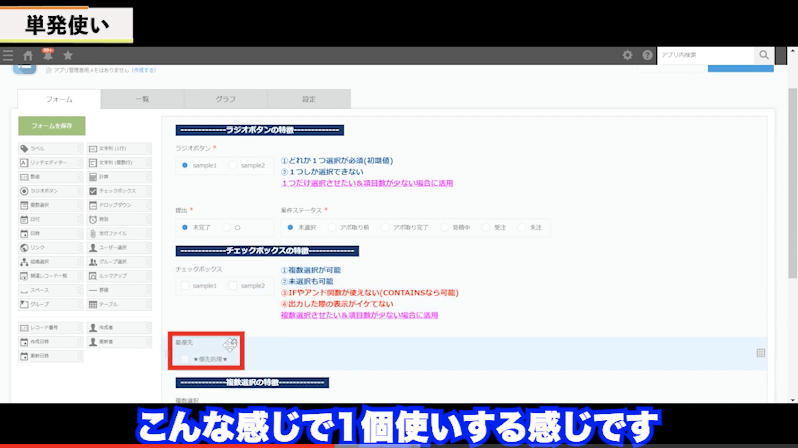Click the help question mark icon
The image size is (798, 448).
click(x=647, y=56)
